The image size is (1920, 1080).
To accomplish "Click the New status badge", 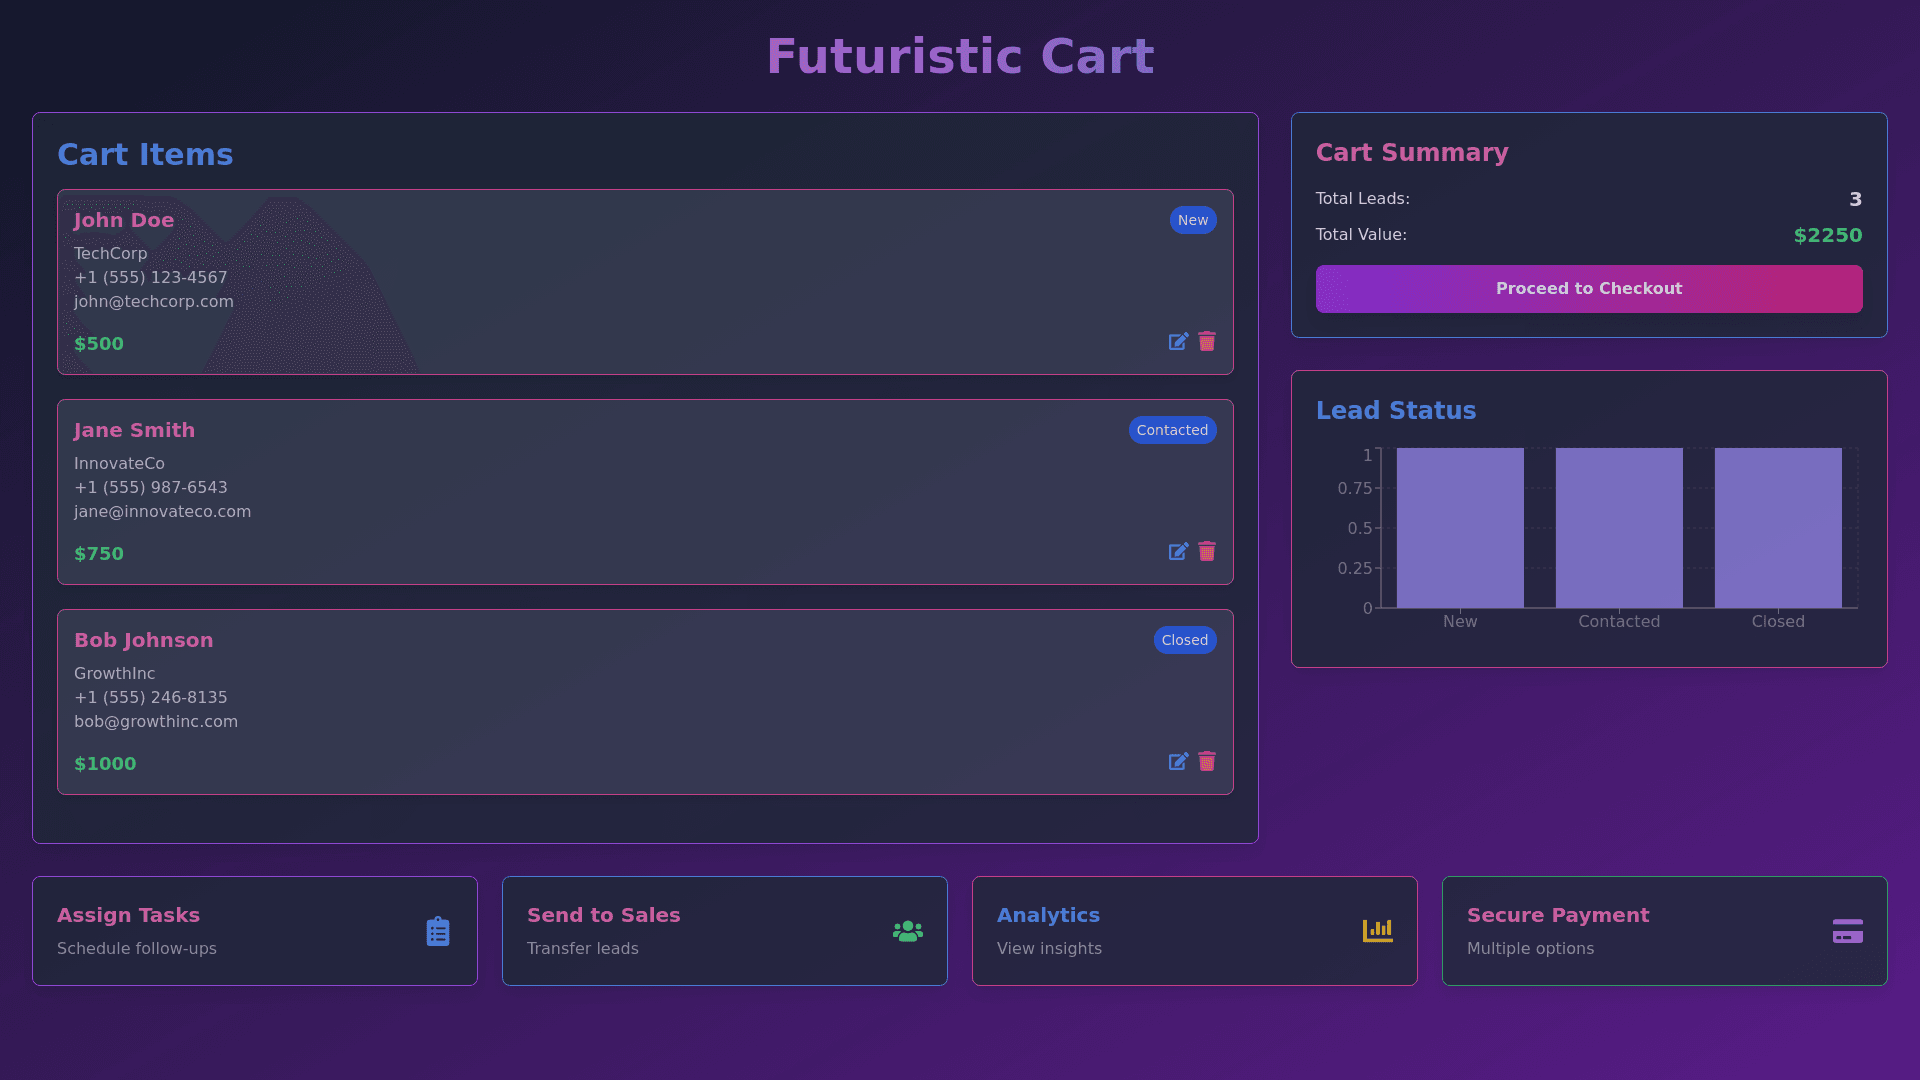I will 1192,220.
